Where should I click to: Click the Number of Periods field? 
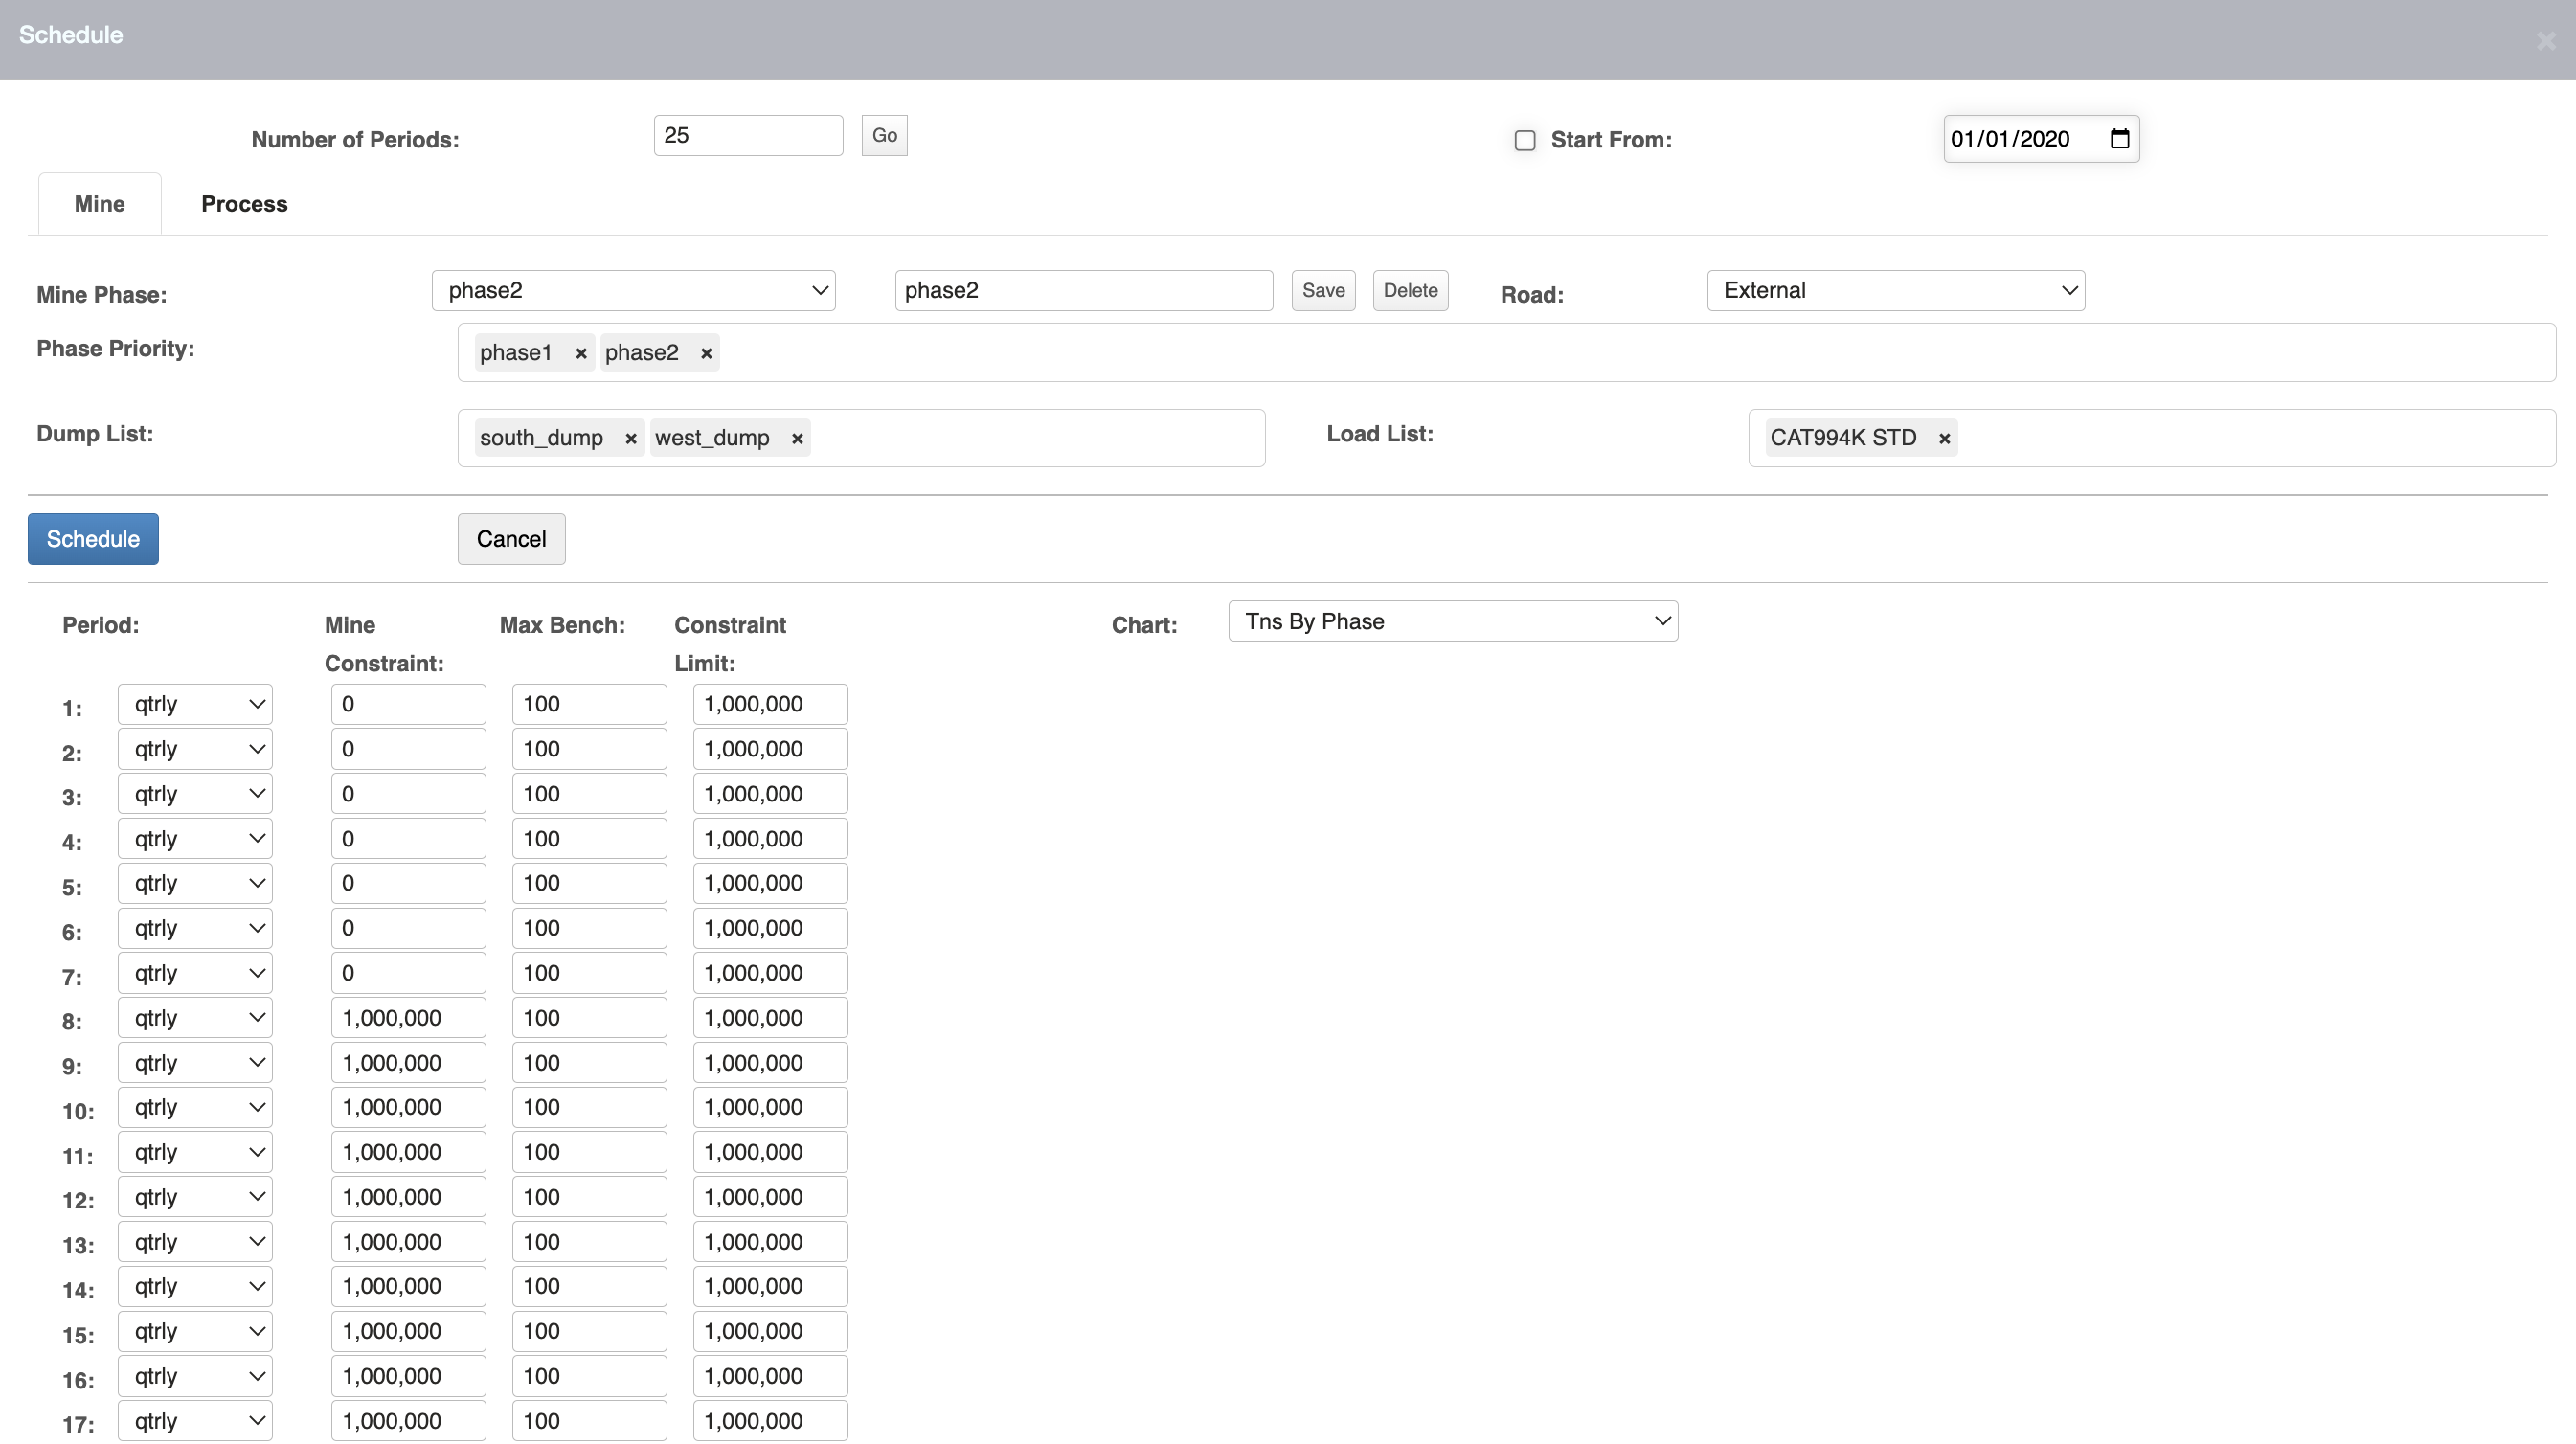(x=747, y=136)
